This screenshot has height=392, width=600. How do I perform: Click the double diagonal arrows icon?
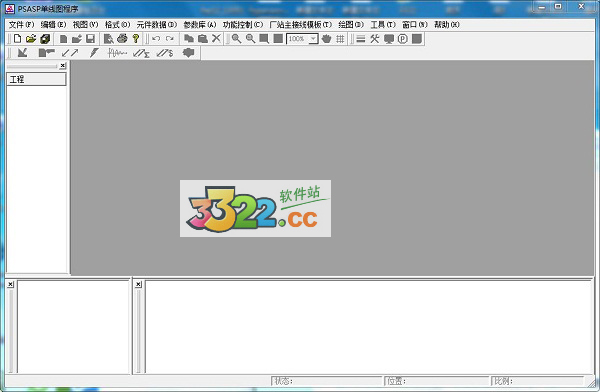70,52
